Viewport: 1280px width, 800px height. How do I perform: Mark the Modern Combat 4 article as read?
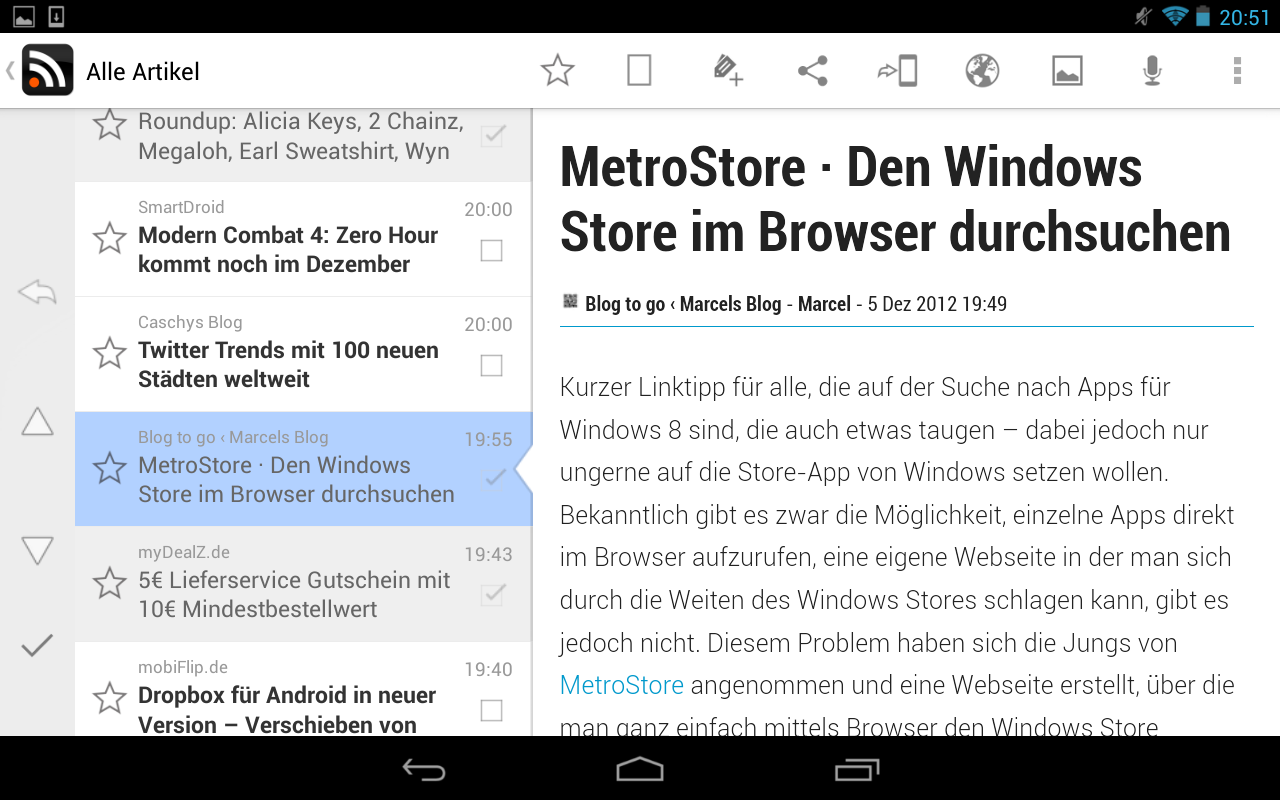coord(491,251)
